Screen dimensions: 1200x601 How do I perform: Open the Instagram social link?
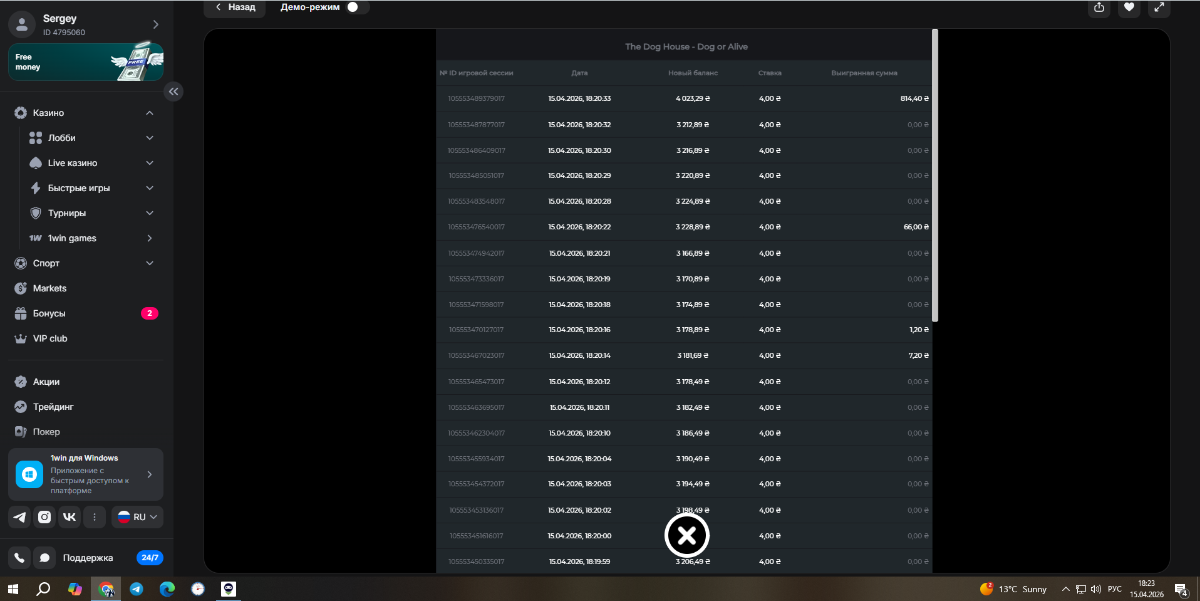[x=44, y=517]
